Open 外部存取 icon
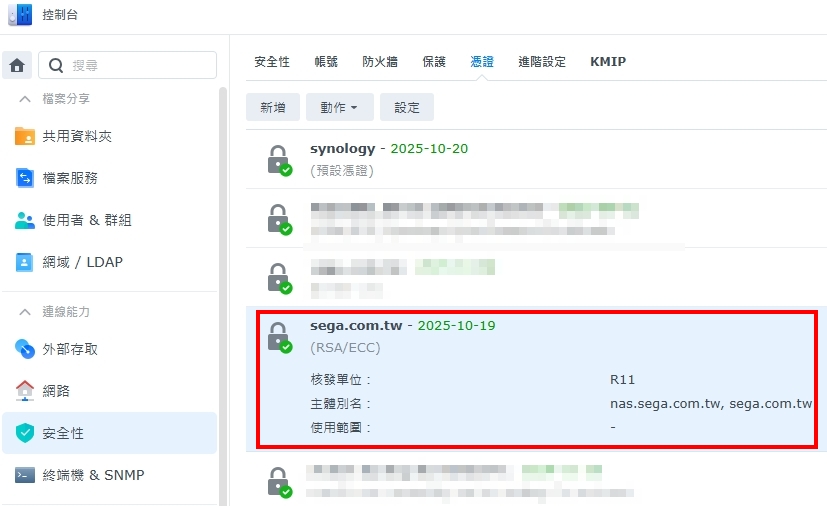The height and width of the screenshot is (506, 827). (x=25, y=349)
